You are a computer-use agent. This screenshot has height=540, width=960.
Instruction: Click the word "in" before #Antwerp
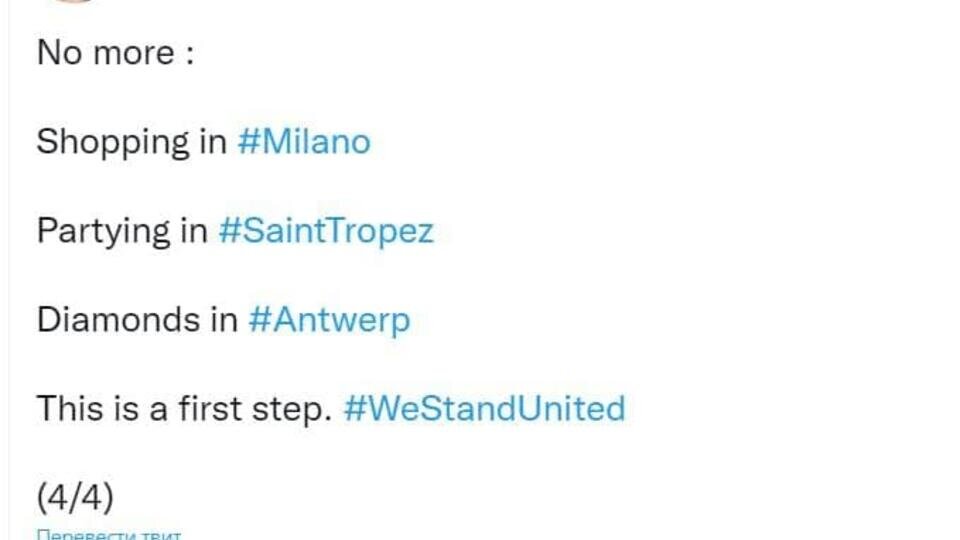pos(224,320)
